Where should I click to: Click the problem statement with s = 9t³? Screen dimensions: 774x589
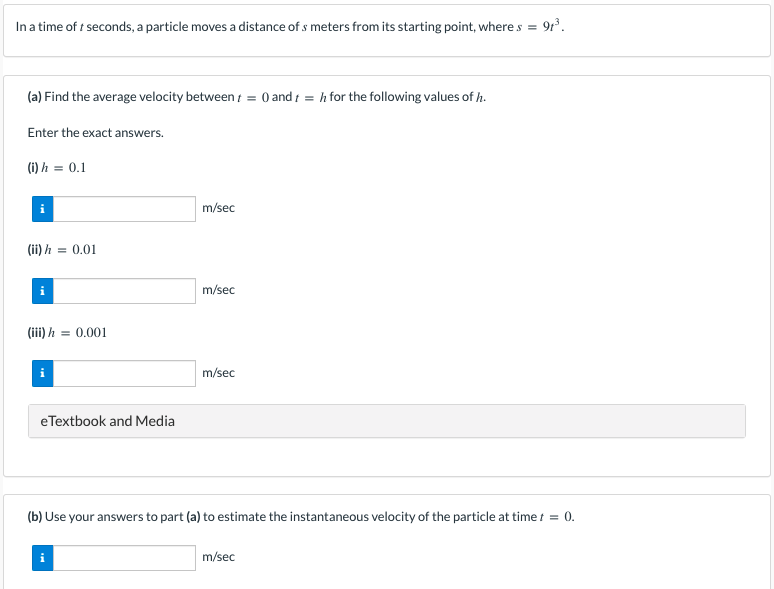point(290,26)
